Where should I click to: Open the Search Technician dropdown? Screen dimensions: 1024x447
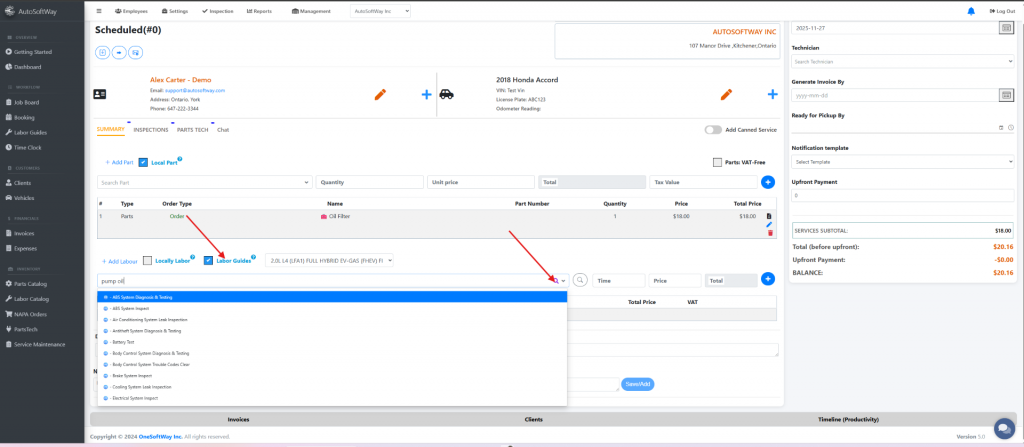(902, 61)
